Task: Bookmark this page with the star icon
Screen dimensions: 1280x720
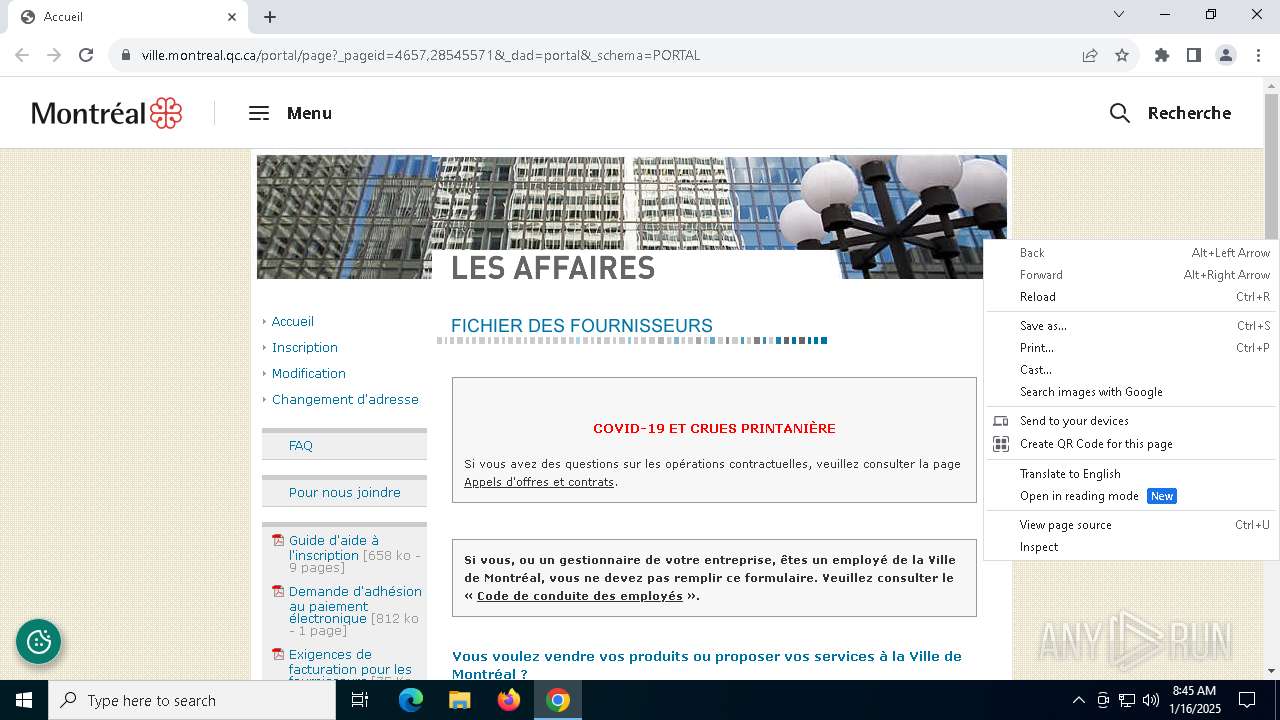Action: [1122, 55]
